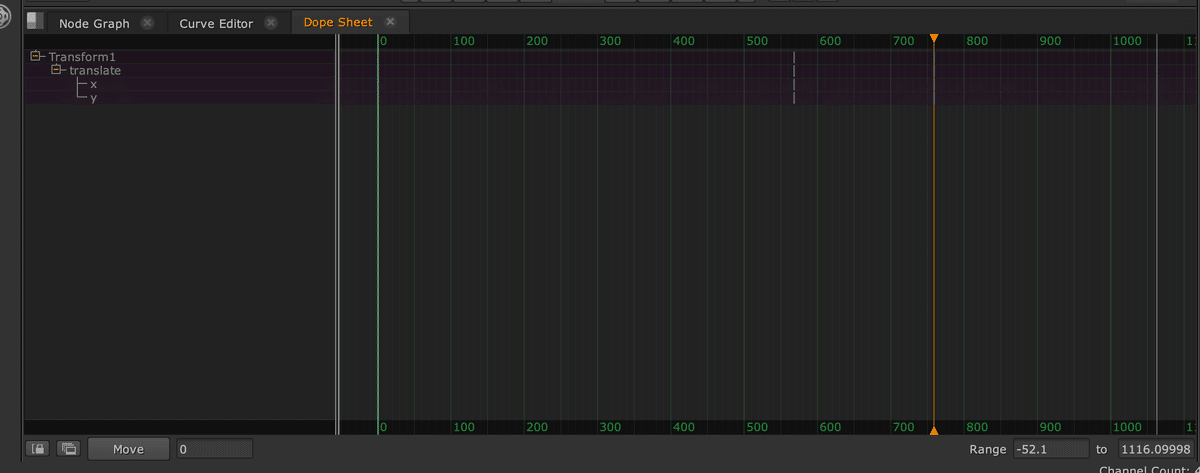
Task: Click frame 300 on the bottom ruler
Action: pyautogui.click(x=610, y=427)
